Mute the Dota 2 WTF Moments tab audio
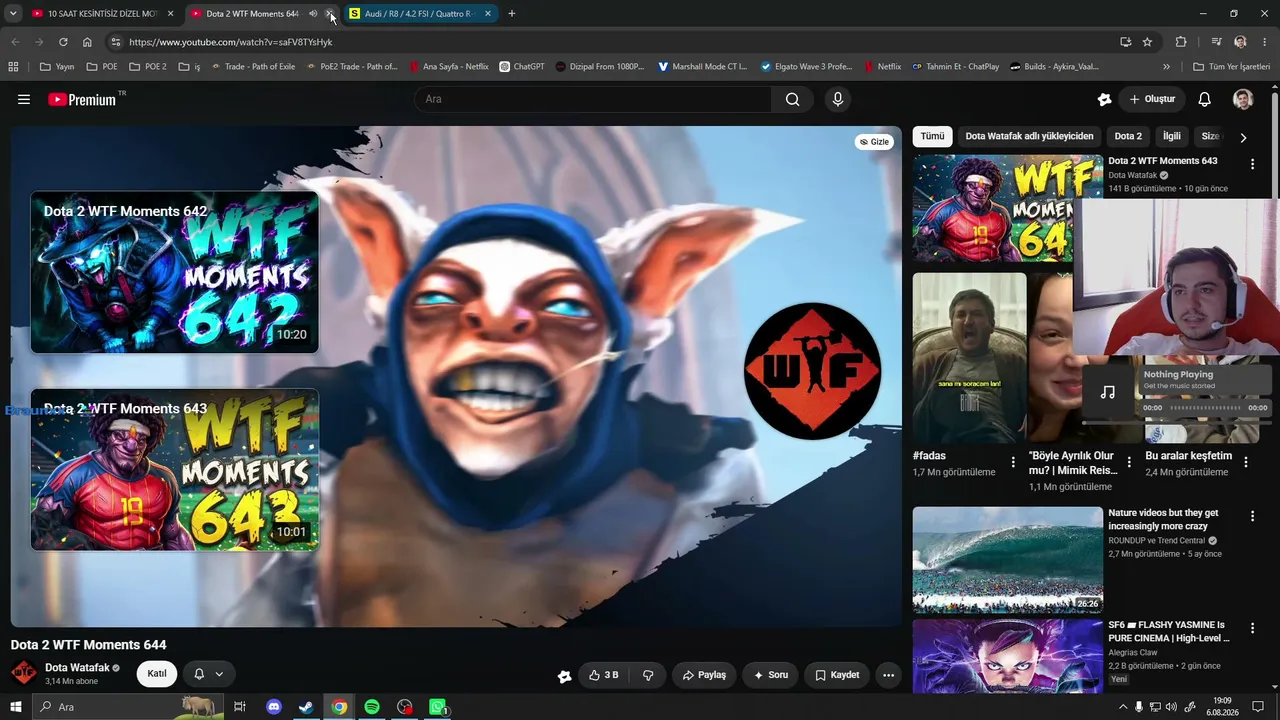This screenshot has width=1280, height=720. pos(312,14)
